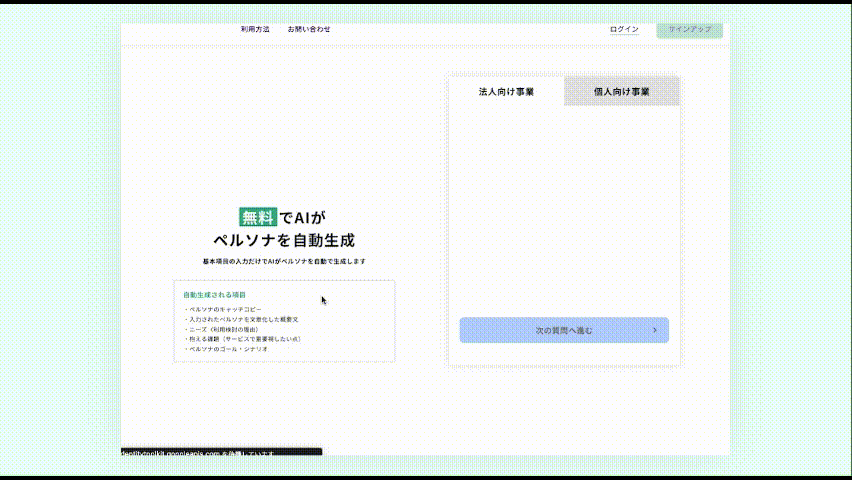Click the ペルソナのキャッチコピー list item
Screen dimensions: 852x480
pos(225,310)
